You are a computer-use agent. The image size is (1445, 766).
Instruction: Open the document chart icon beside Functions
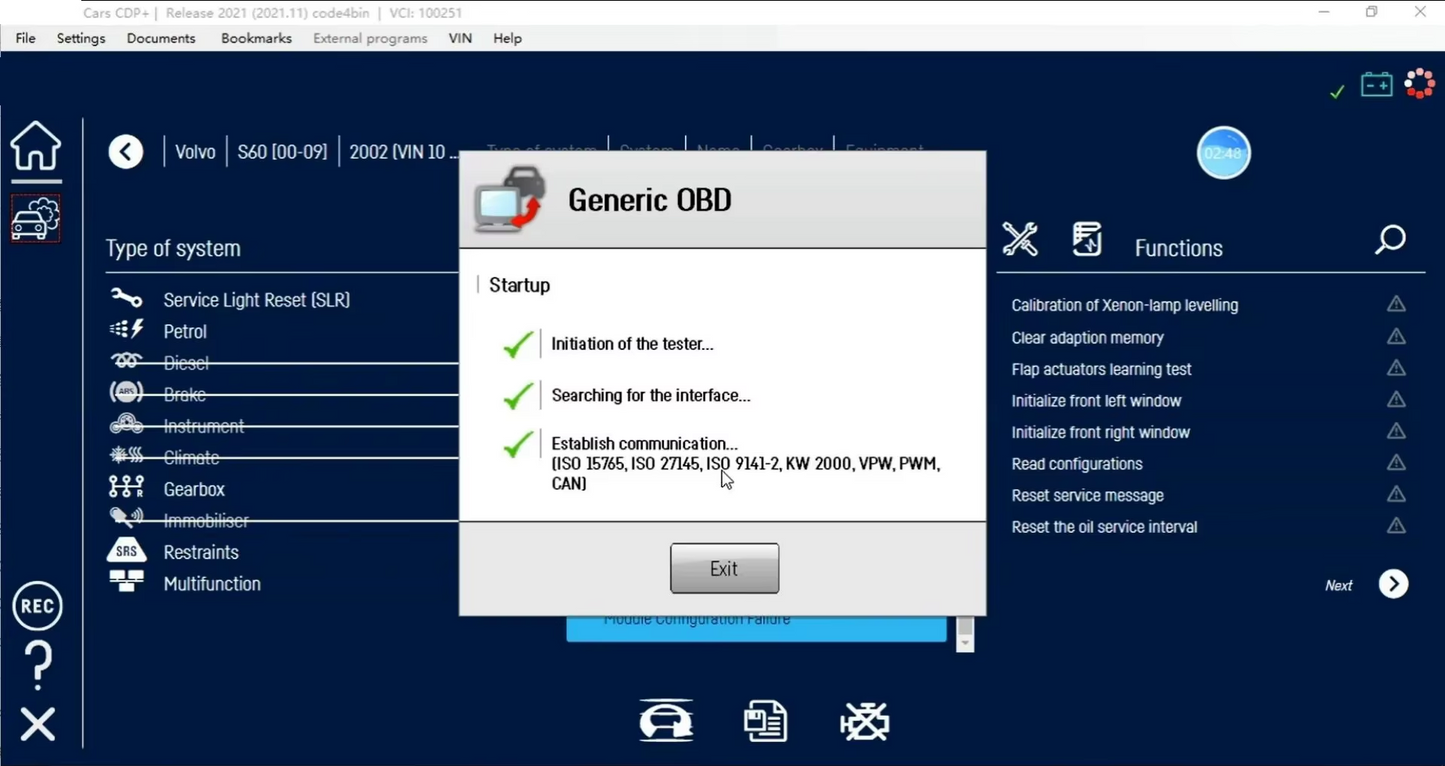(1087, 239)
